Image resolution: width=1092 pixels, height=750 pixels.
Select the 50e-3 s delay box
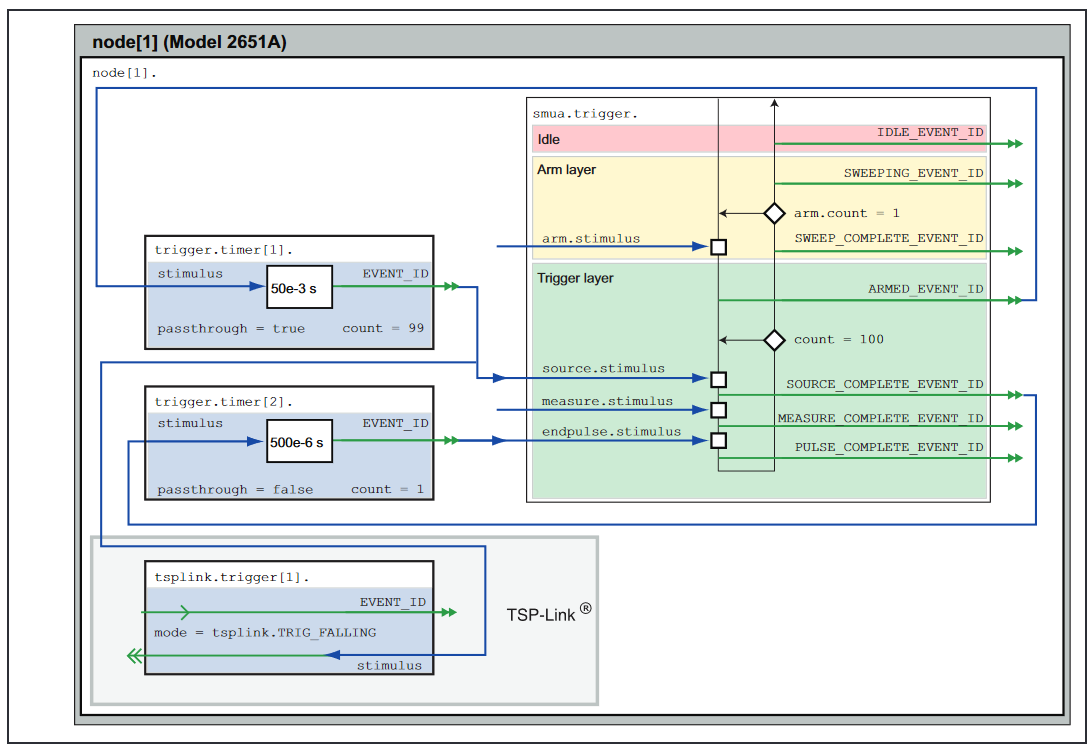click(x=297, y=287)
